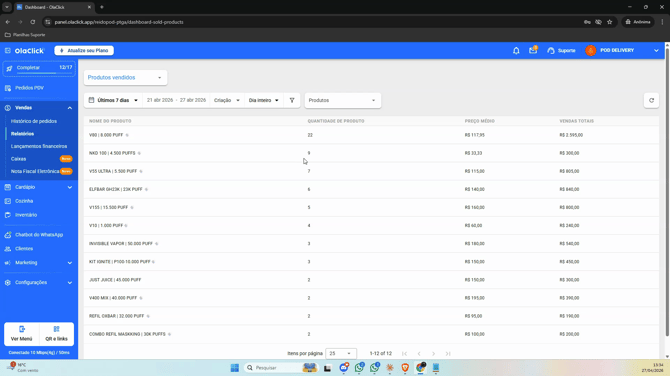Expand the Configurações menu
The height and width of the screenshot is (376, 670).
(x=39, y=282)
